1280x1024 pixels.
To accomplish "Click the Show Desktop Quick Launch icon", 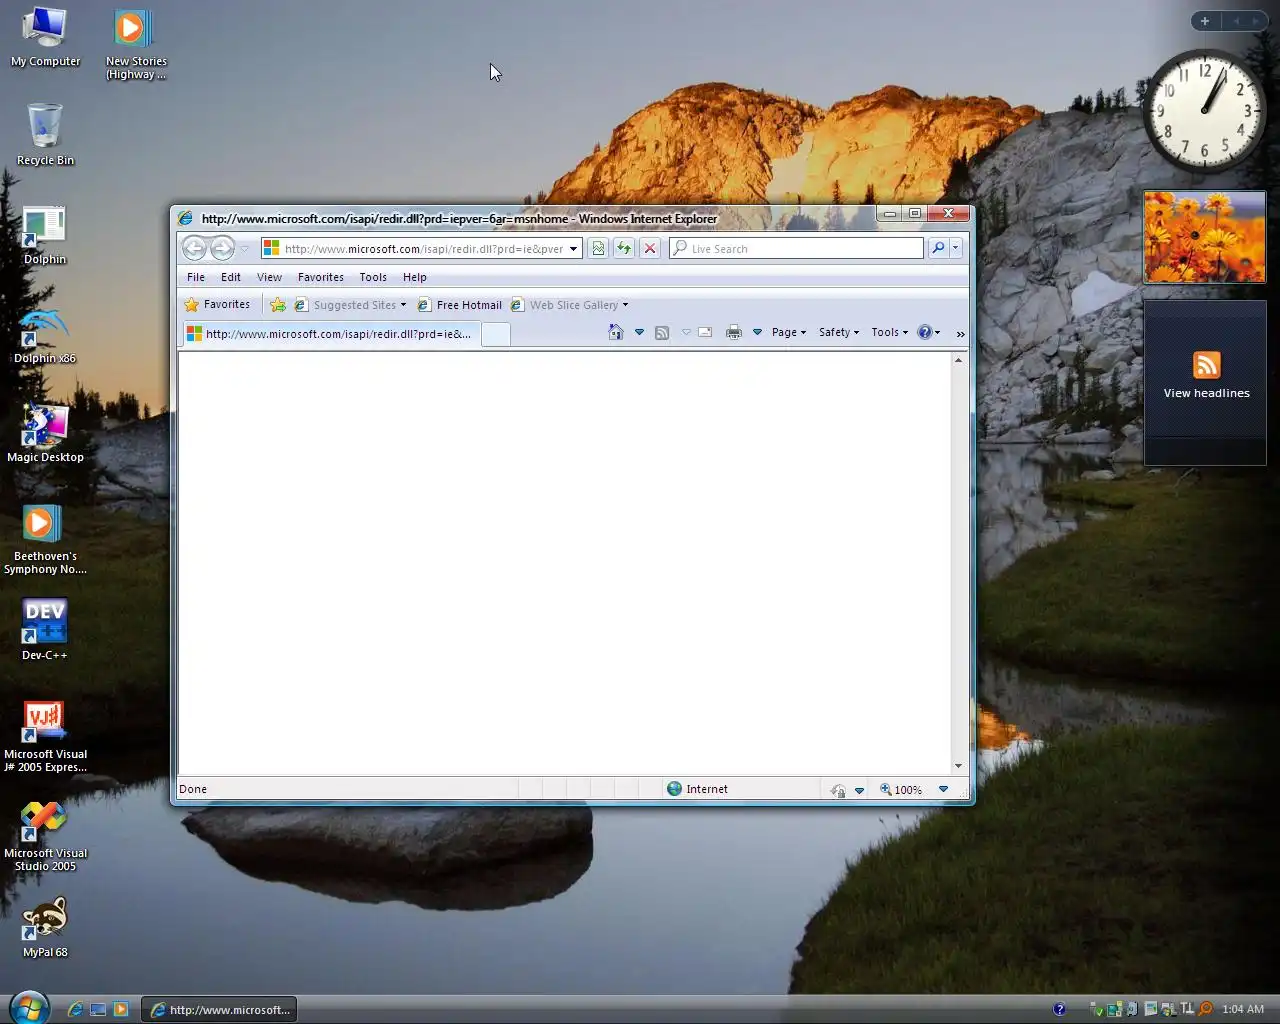I will coord(98,1009).
